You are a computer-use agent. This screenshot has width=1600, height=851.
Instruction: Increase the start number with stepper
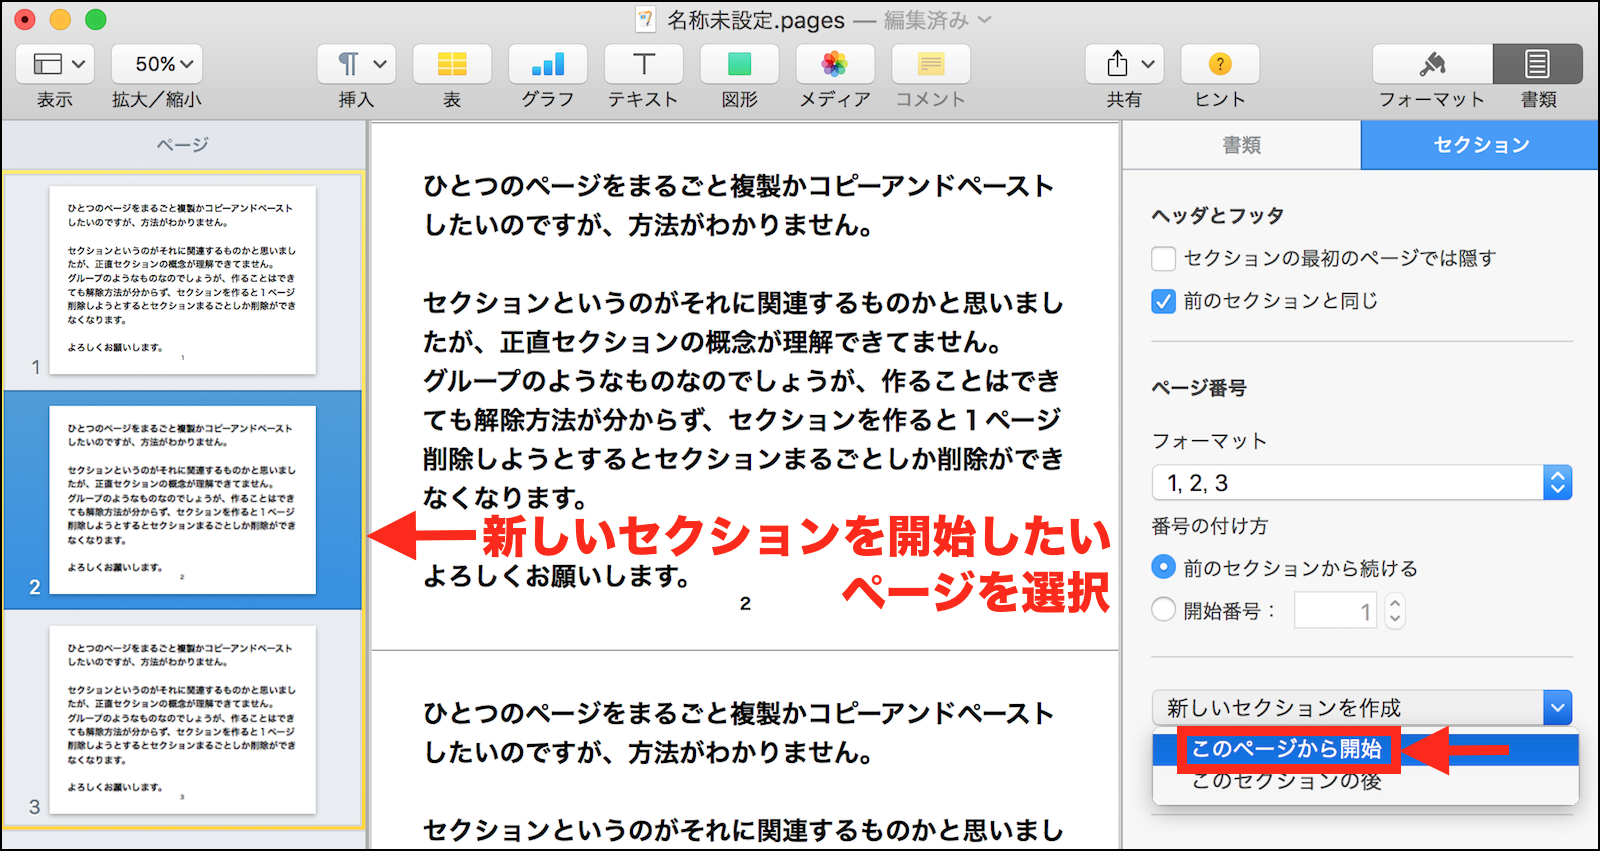tap(1395, 602)
